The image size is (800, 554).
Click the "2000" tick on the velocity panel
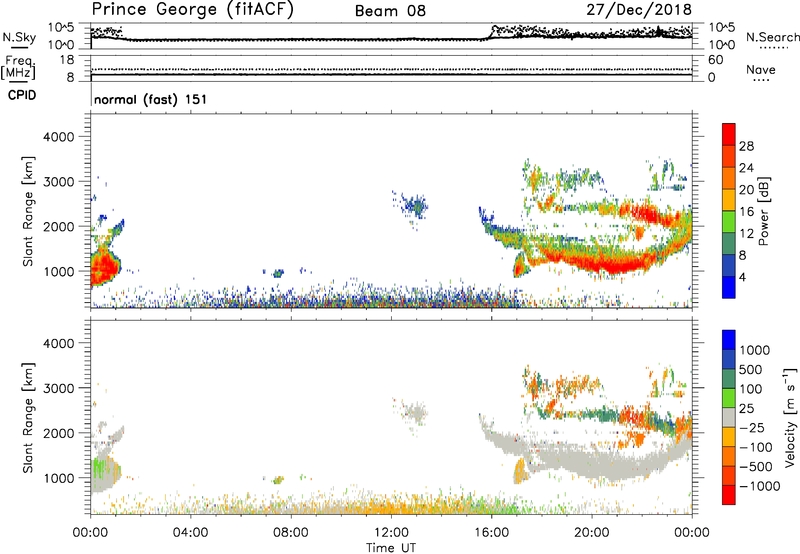(58, 433)
